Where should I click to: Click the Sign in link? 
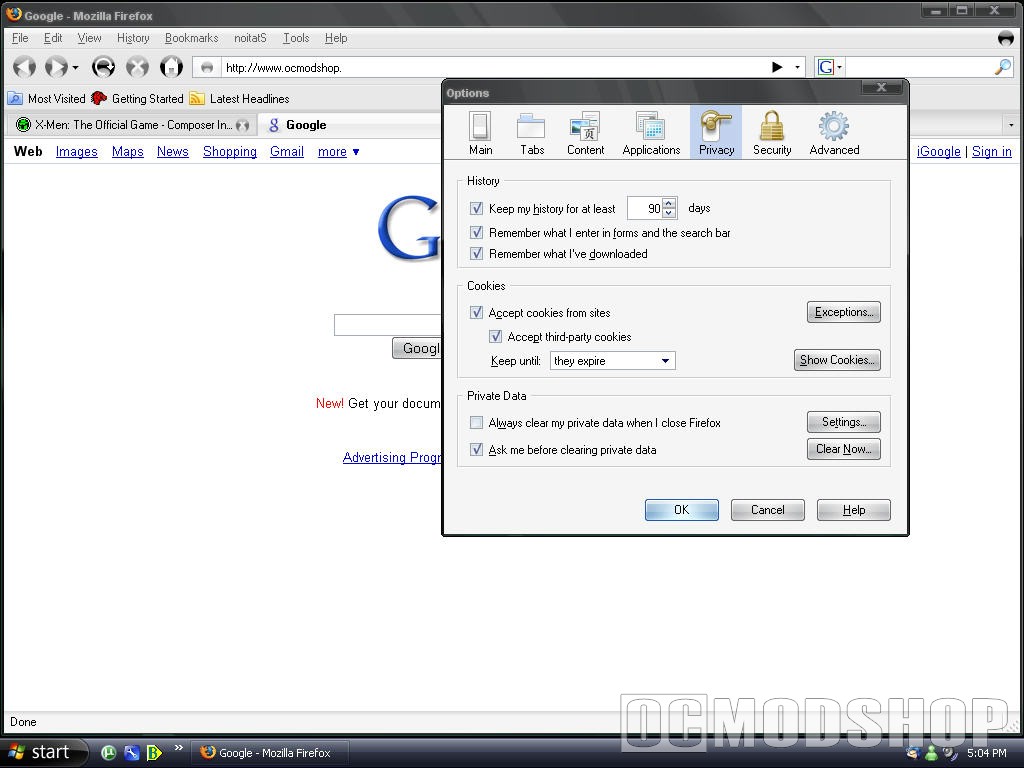click(x=991, y=152)
